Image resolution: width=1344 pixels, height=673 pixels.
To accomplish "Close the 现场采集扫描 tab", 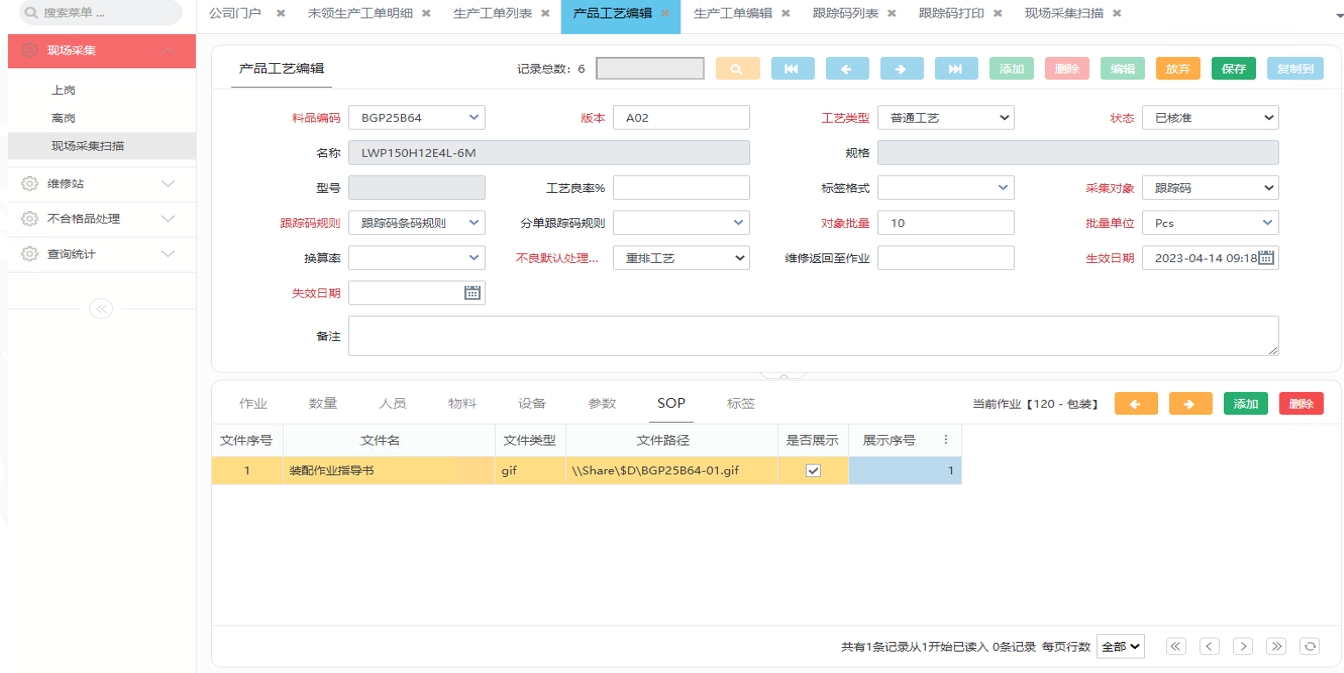I will coord(1116,14).
